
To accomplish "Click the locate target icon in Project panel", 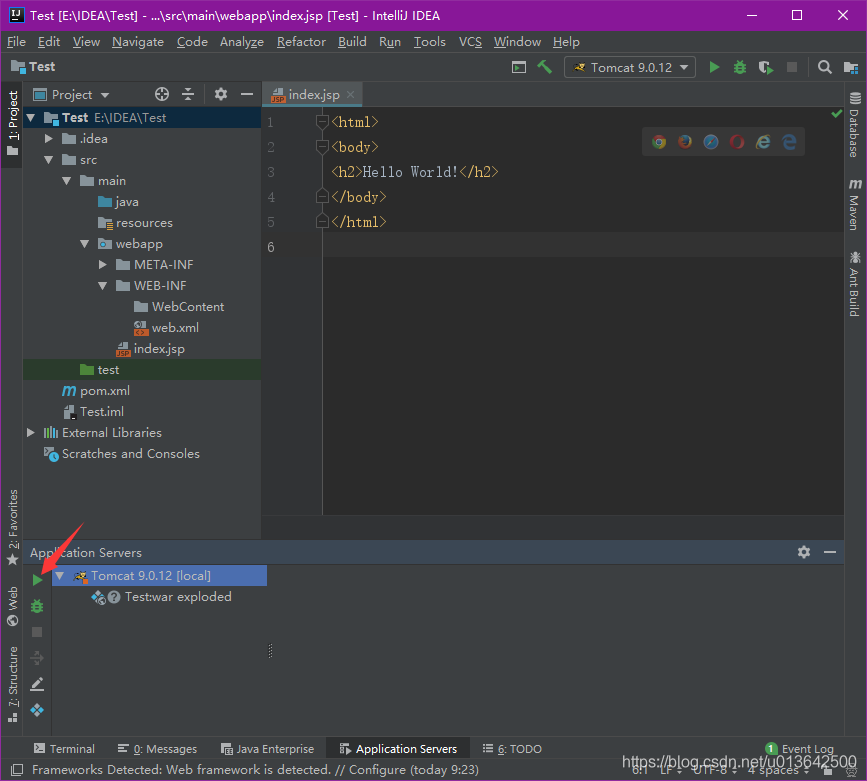I will coord(162,94).
